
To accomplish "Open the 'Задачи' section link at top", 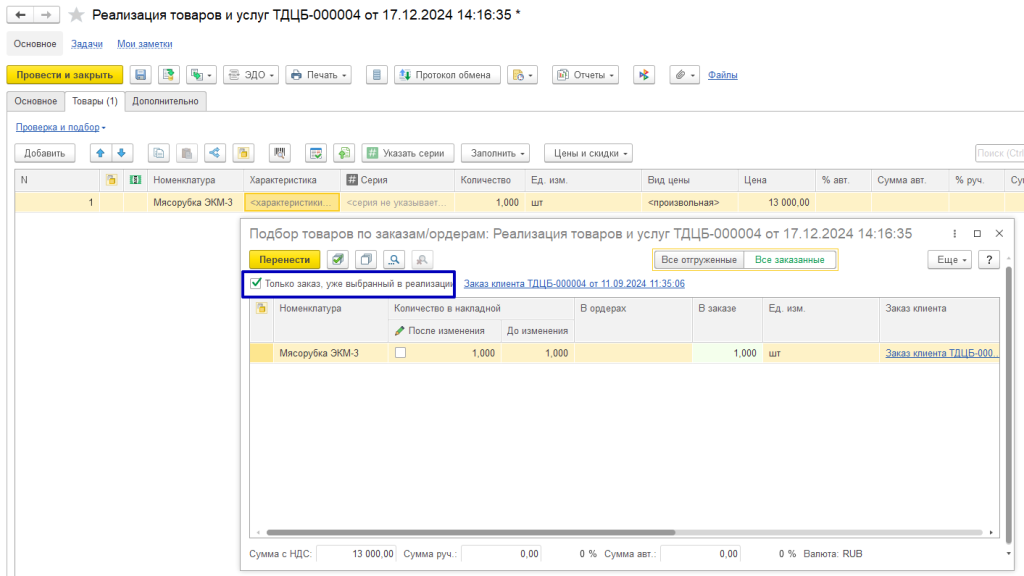I will tap(86, 44).
